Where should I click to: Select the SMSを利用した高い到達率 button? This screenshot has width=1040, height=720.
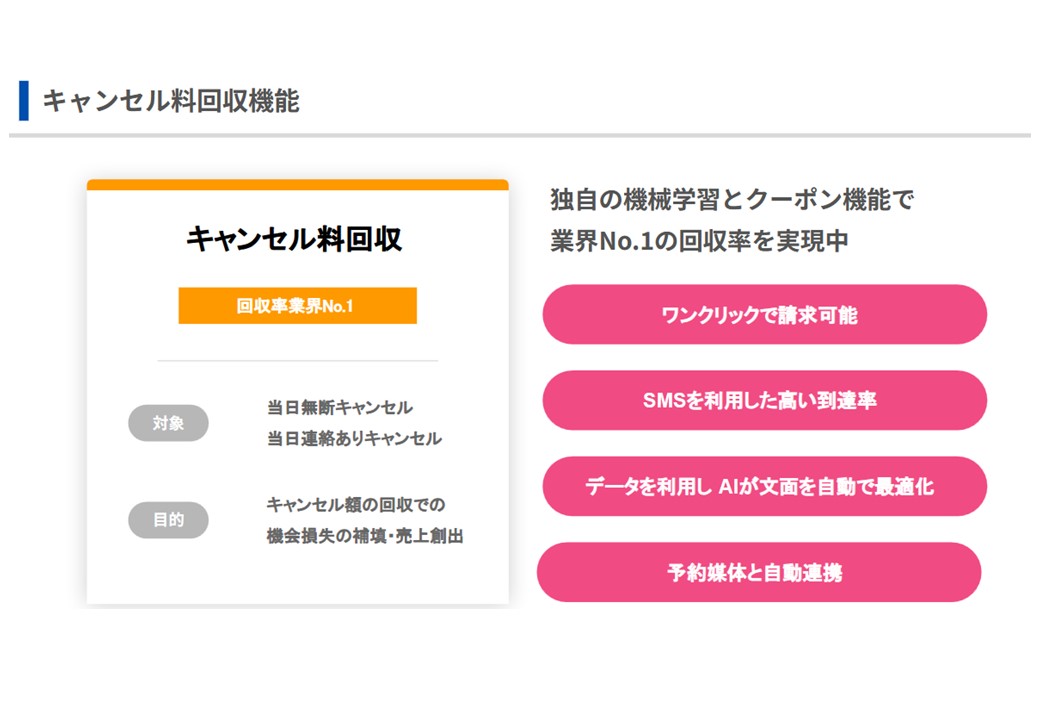click(764, 400)
